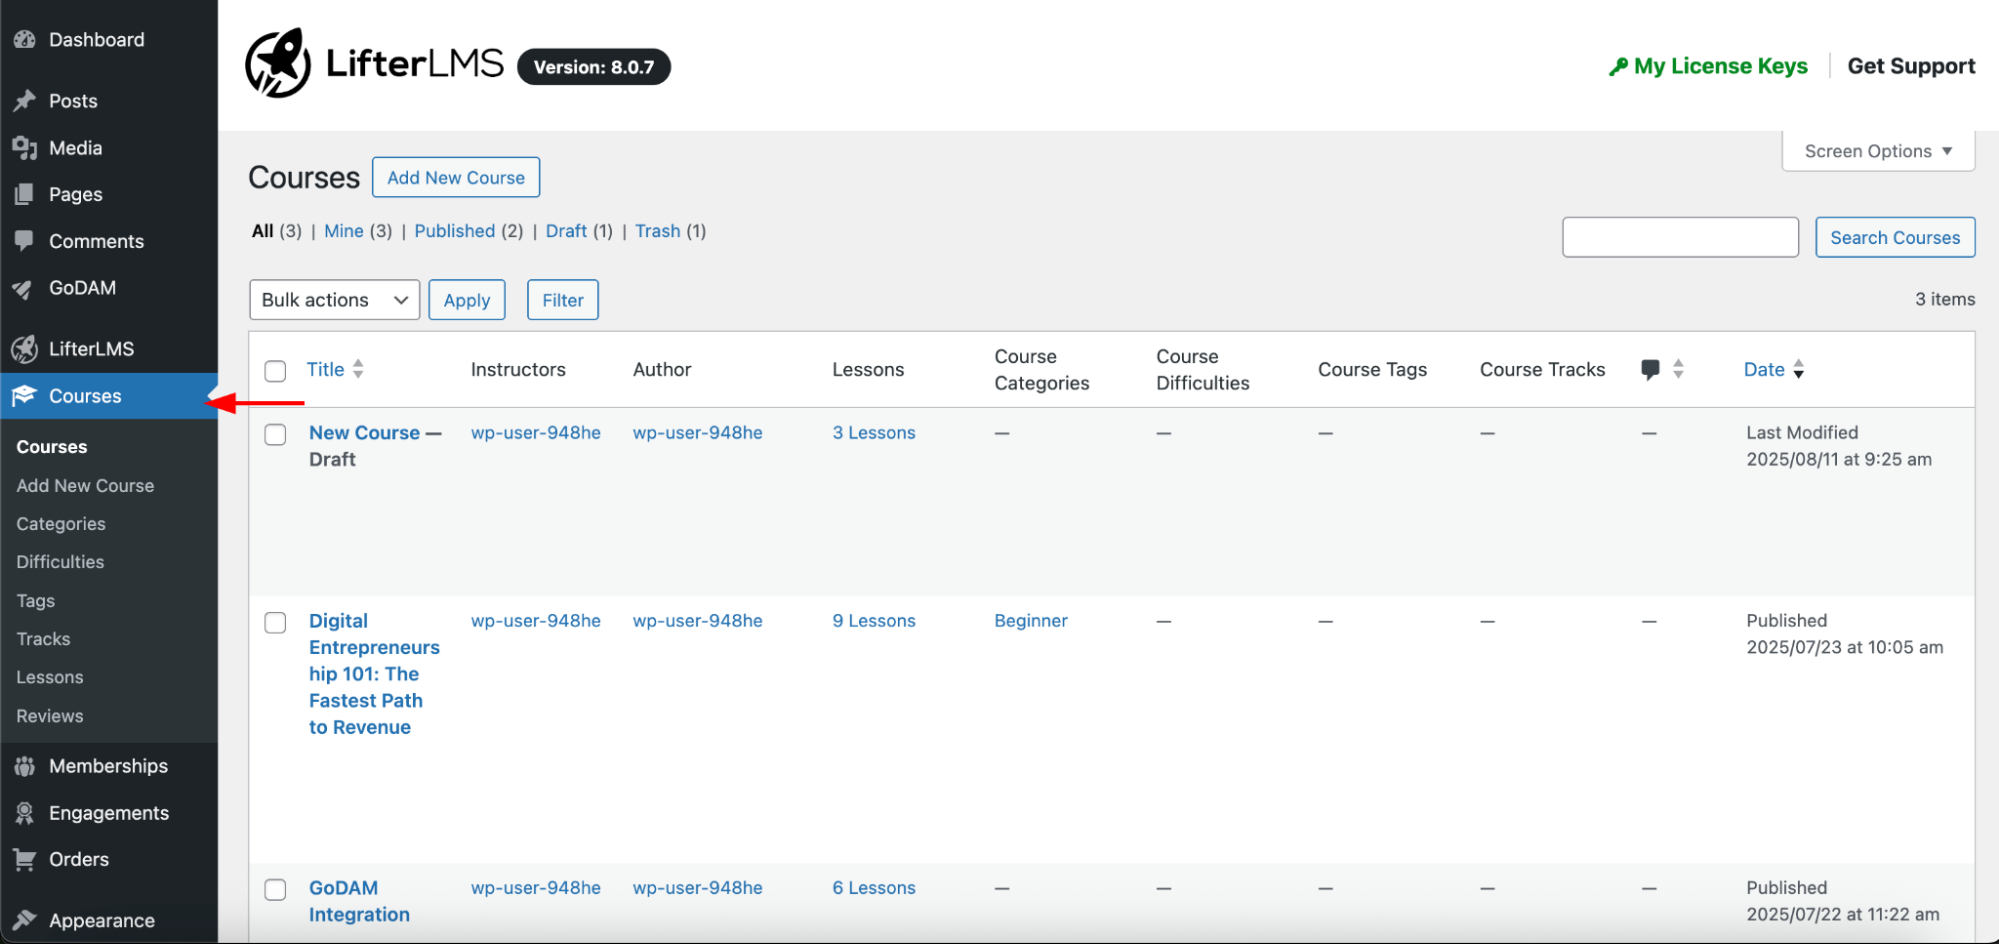Expand the Screen Options panel
This screenshot has width=1999, height=944.
1877,151
